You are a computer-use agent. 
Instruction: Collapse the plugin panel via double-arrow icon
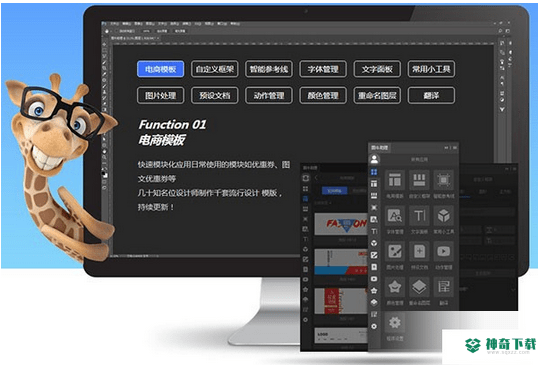446,148
